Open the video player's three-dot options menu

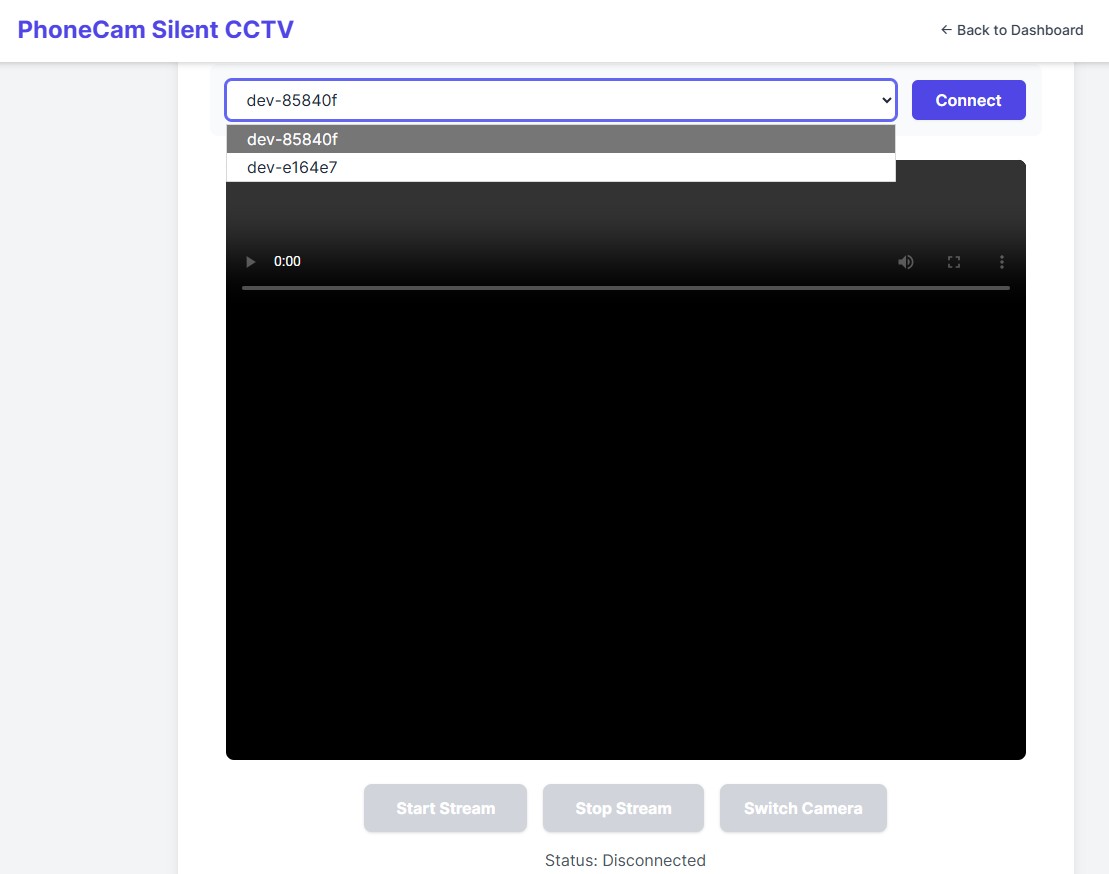[x=1001, y=261]
